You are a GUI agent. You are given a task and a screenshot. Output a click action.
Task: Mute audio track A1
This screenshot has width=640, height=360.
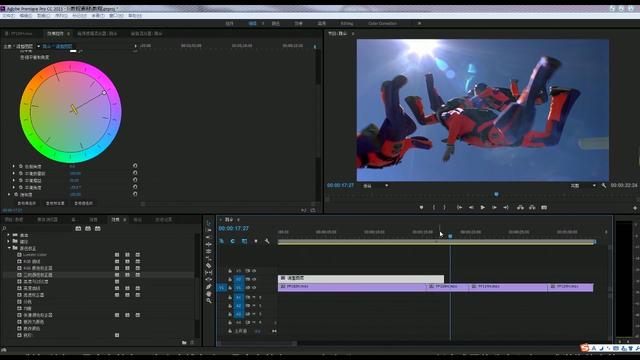click(x=254, y=297)
